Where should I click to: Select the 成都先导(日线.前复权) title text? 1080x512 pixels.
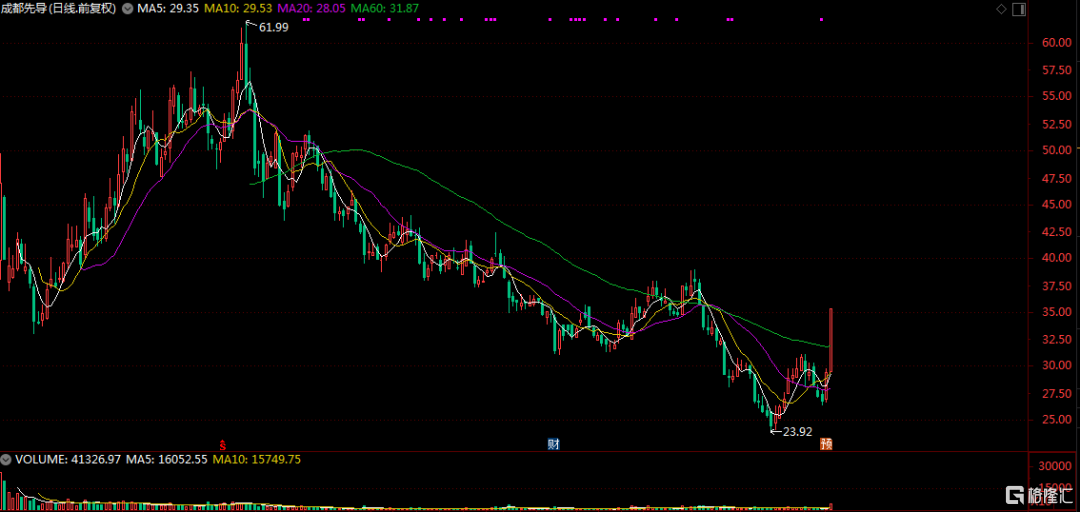(x=59, y=9)
